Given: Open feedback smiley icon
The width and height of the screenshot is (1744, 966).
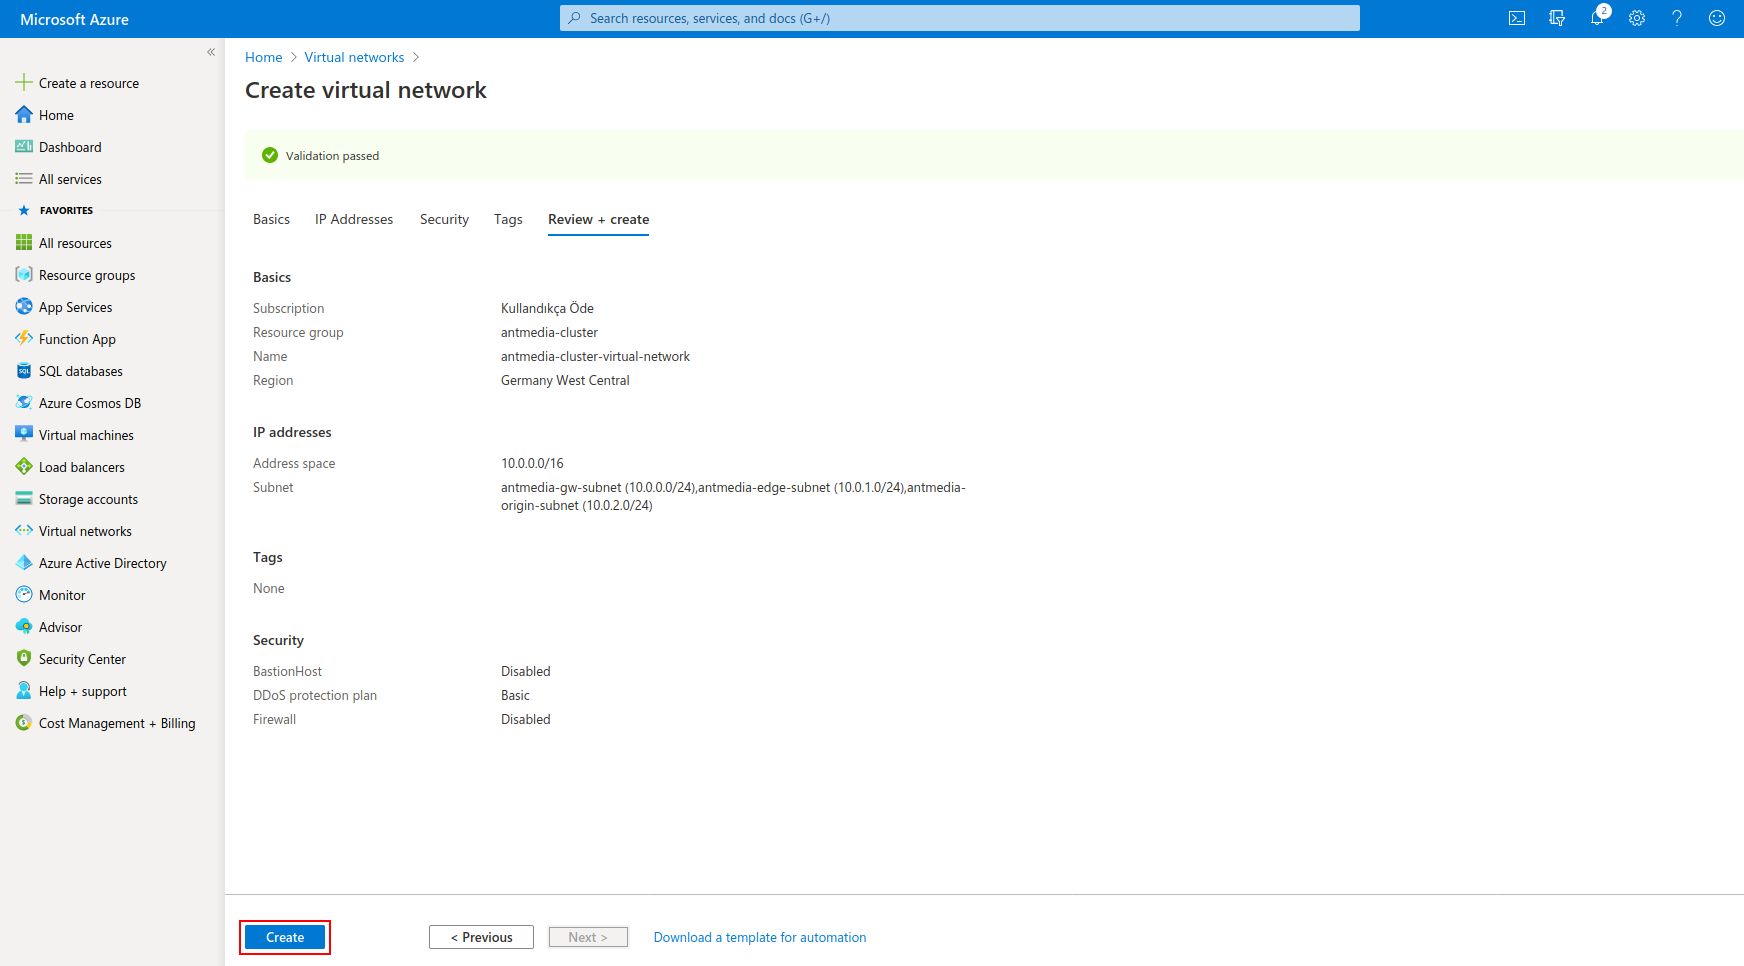Looking at the screenshot, I should [x=1717, y=18].
